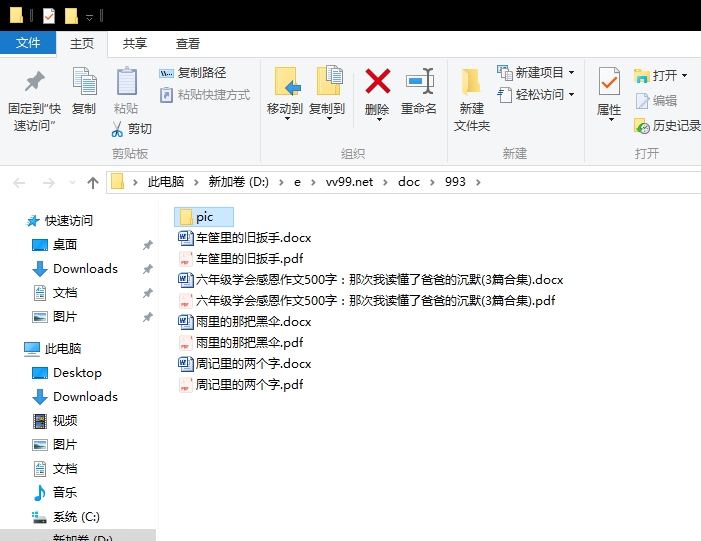Click 新加卷 (D:) in the address path
The image size is (701, 541).
238,182
